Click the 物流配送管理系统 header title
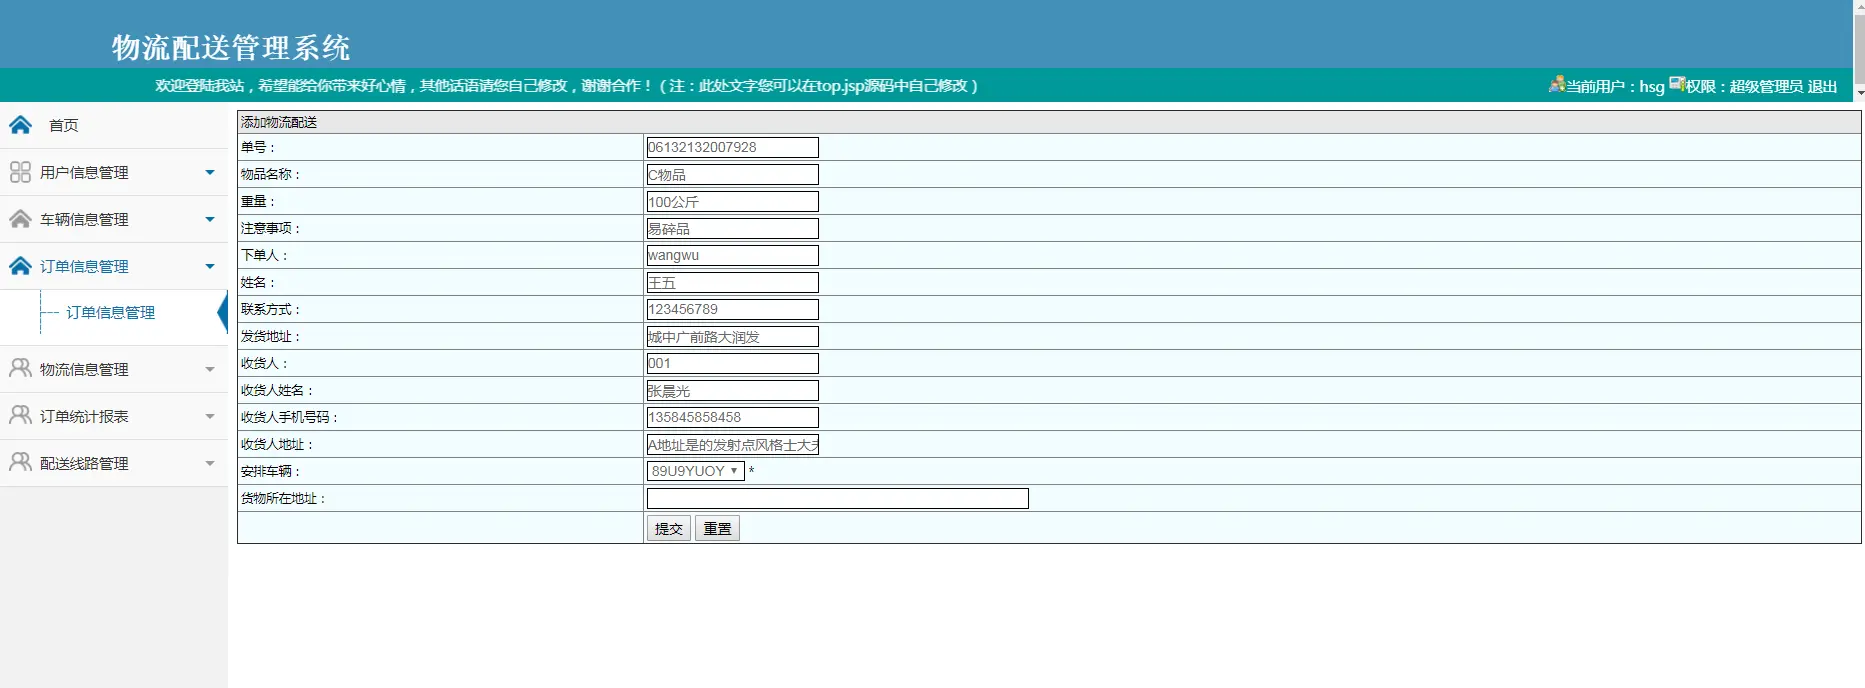 coord(231,47)
